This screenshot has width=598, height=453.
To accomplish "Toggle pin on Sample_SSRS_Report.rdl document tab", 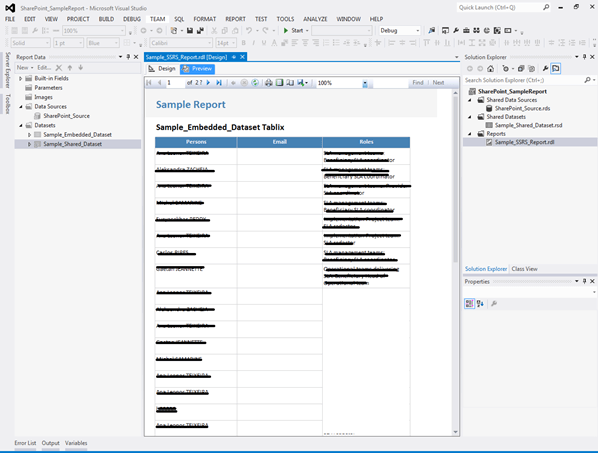I will 234,57.
